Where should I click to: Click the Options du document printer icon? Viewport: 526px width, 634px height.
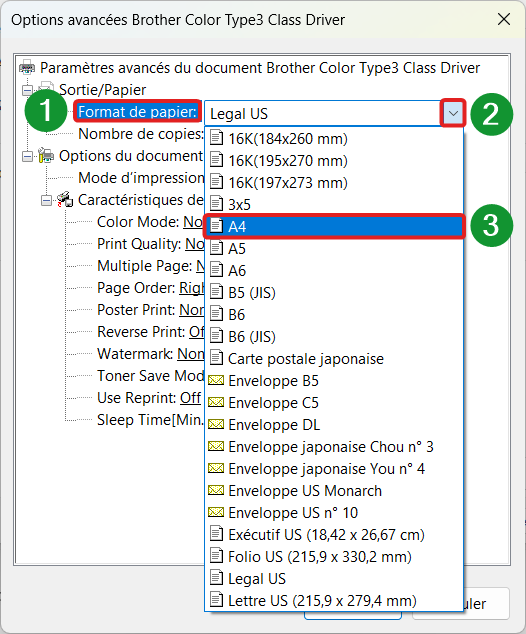pyautogui.click(x=46, y=156)
